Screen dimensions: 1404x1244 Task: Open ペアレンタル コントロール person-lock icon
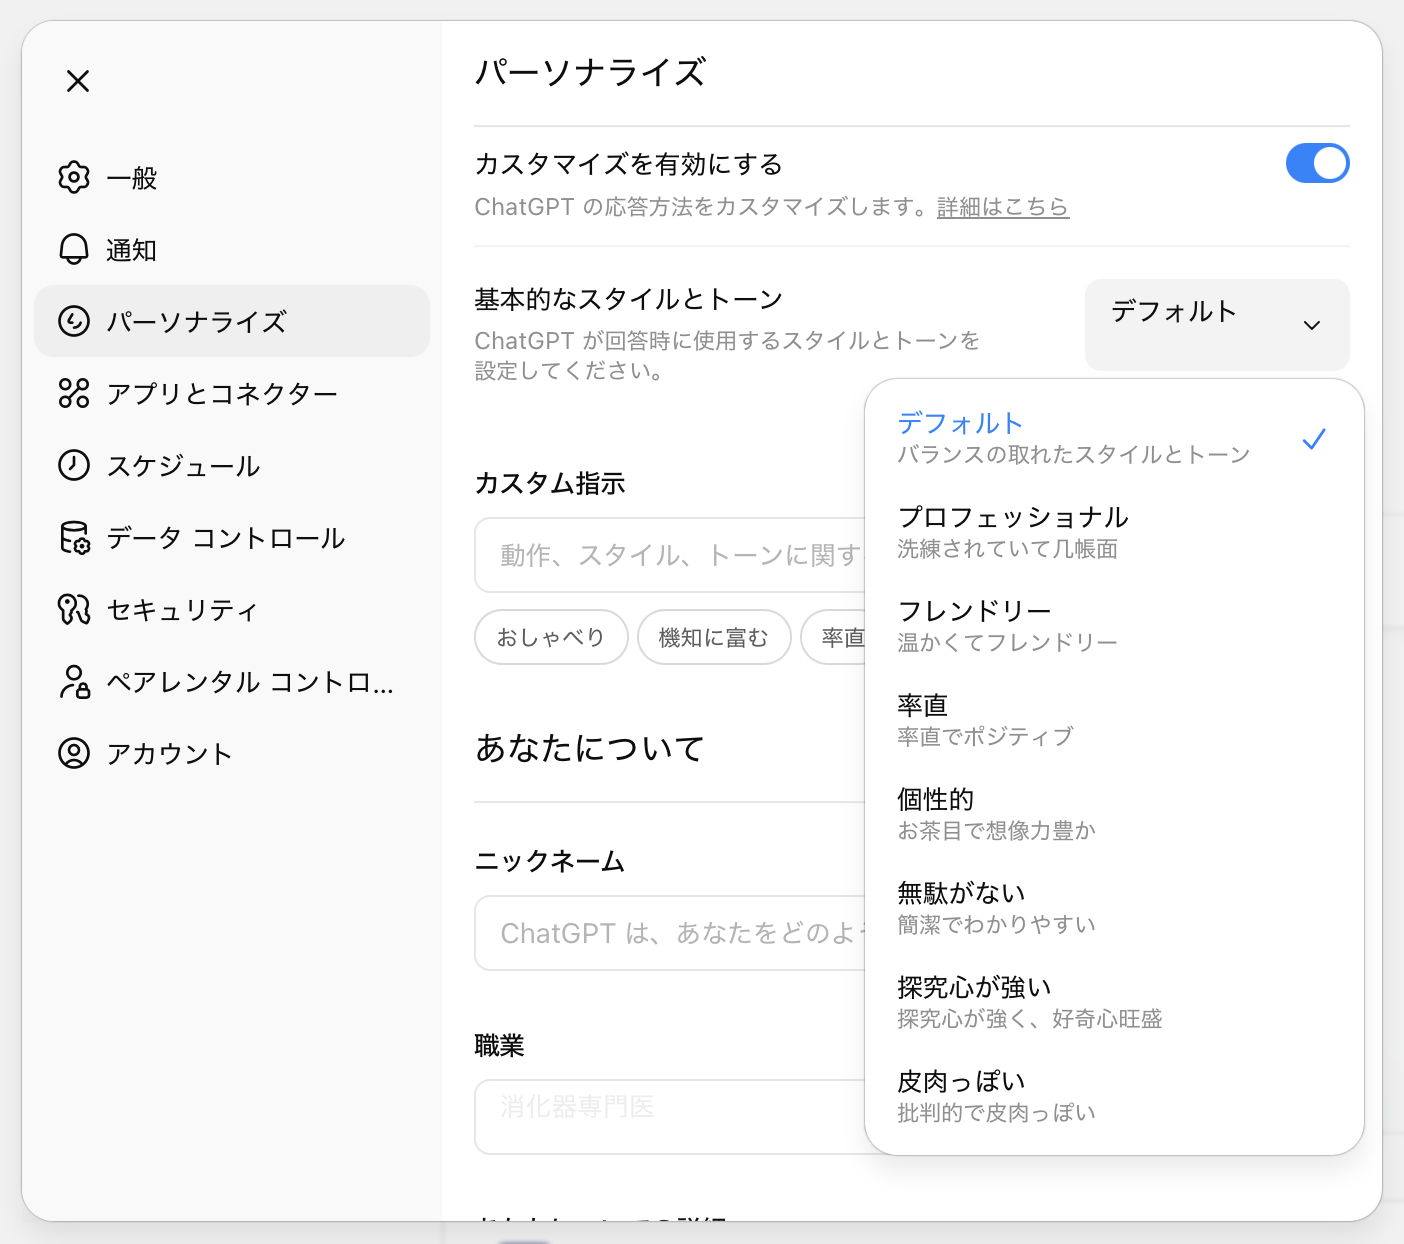coord(74,682)
